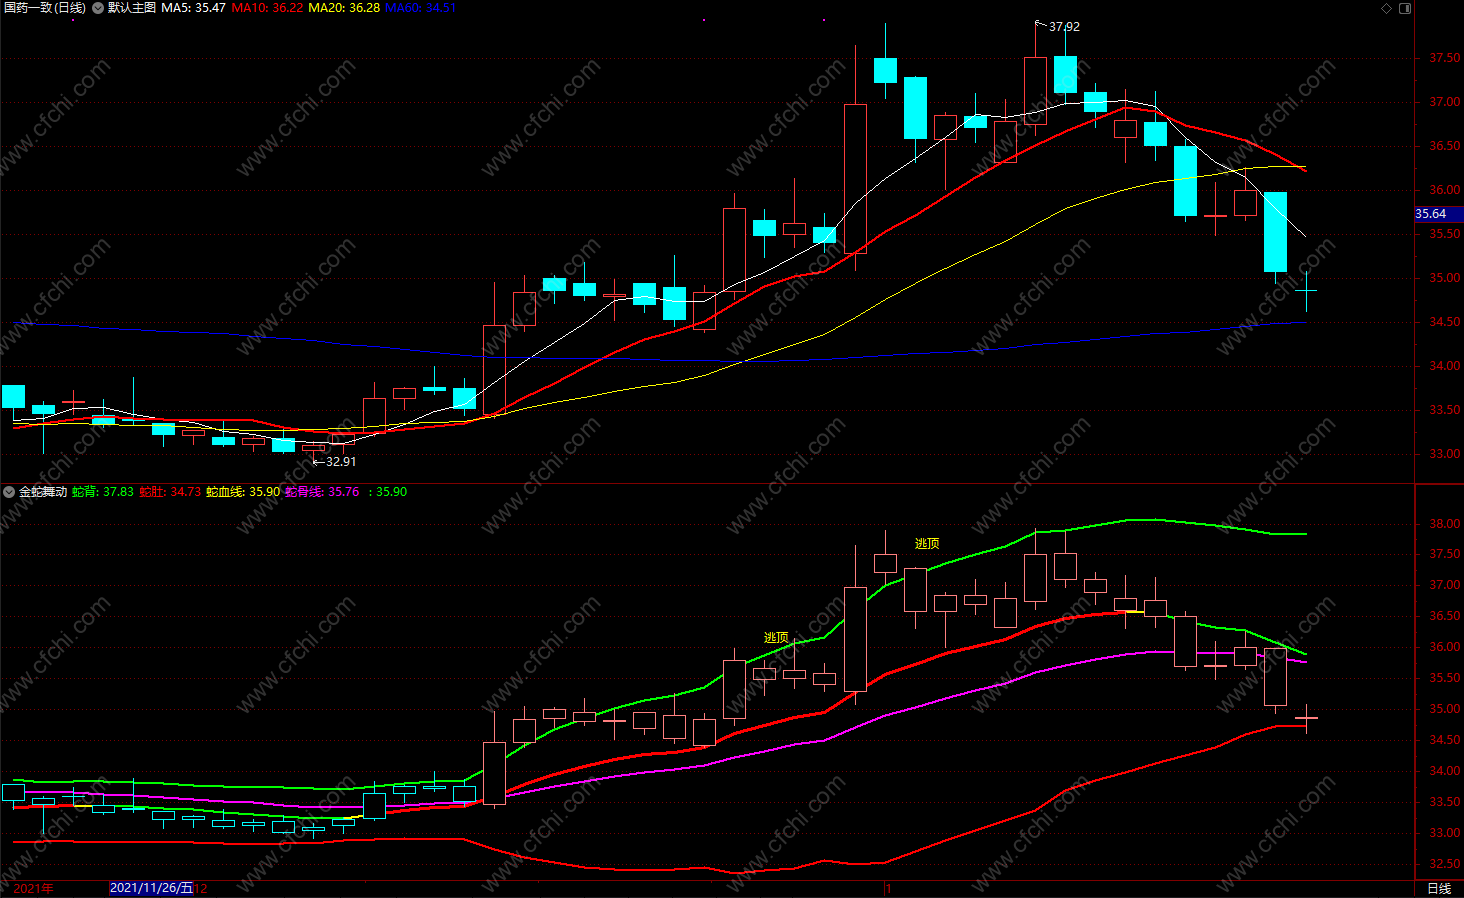The image size is (1464, 898).
Task: Click the 37.50 label on main price axis
Action: click(1444, 58)
